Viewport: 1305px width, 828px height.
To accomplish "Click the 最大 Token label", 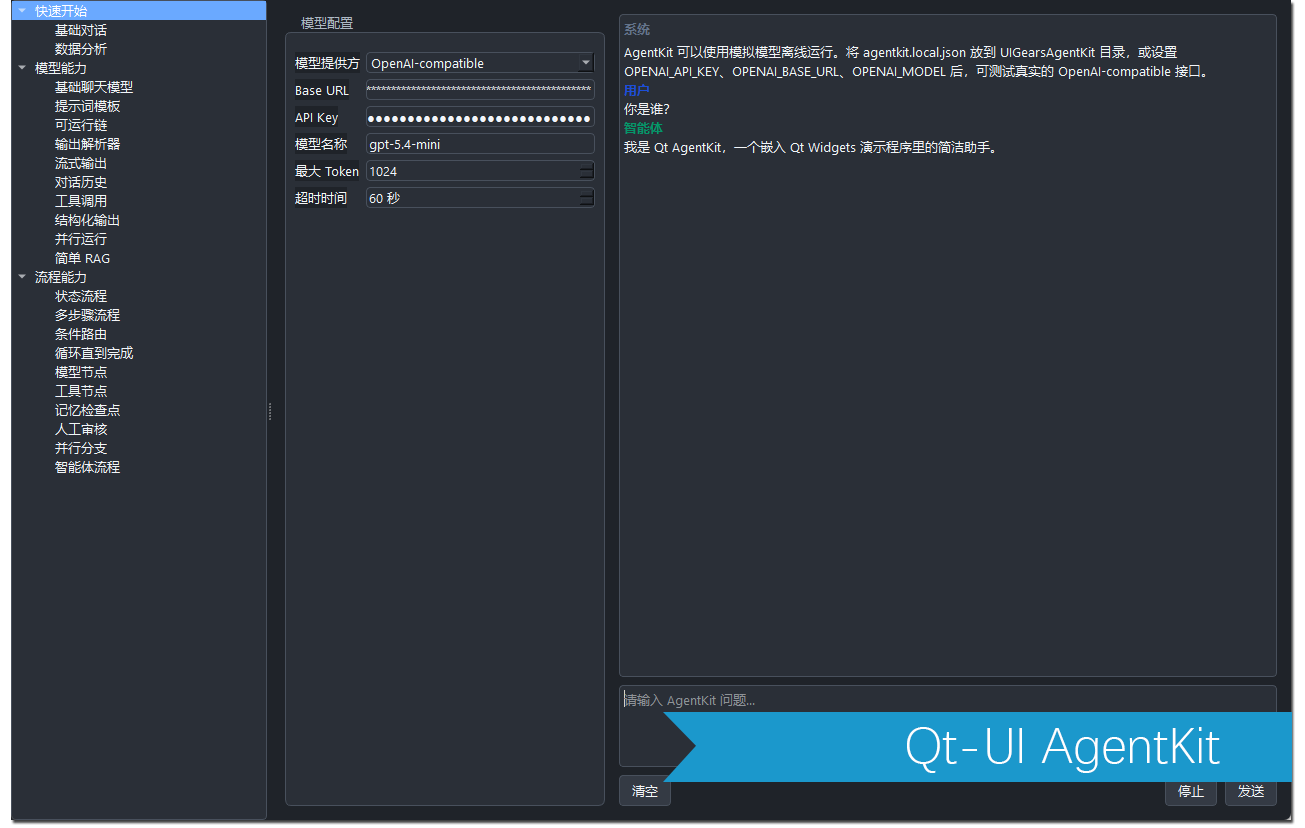I will [x=327, y=171].
